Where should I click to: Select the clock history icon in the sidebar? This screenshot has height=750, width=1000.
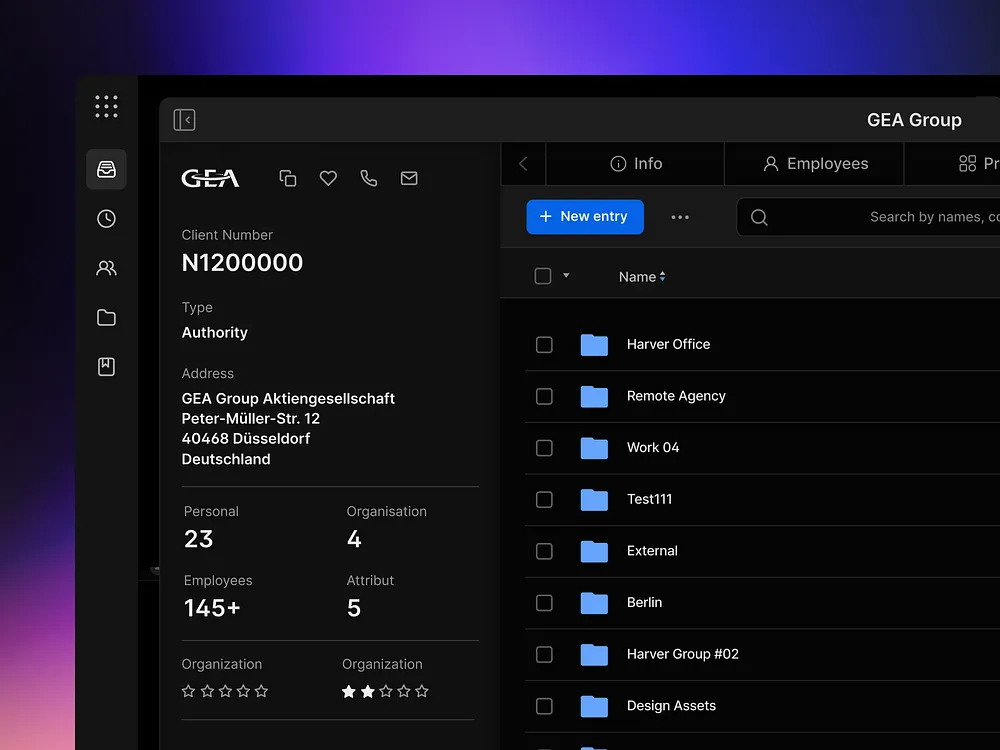(106, 218)
